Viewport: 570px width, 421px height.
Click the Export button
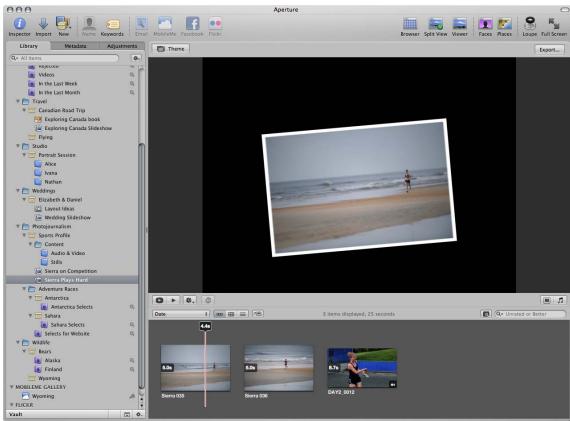[549, 49]
